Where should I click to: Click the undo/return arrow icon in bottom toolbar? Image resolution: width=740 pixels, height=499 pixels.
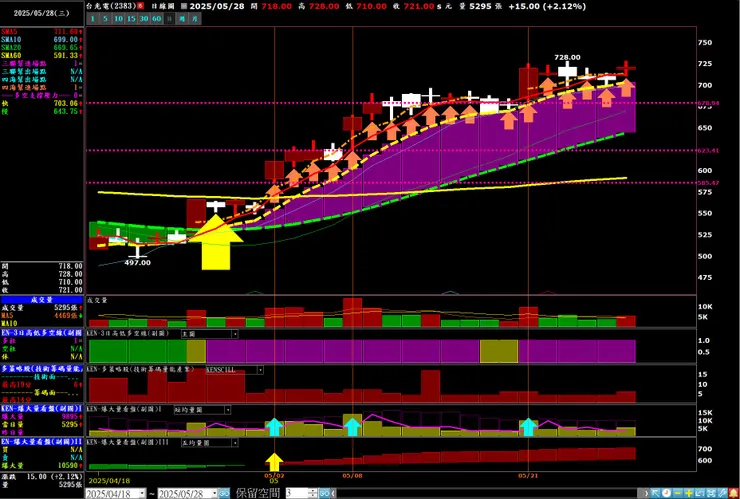click(700, 493)
